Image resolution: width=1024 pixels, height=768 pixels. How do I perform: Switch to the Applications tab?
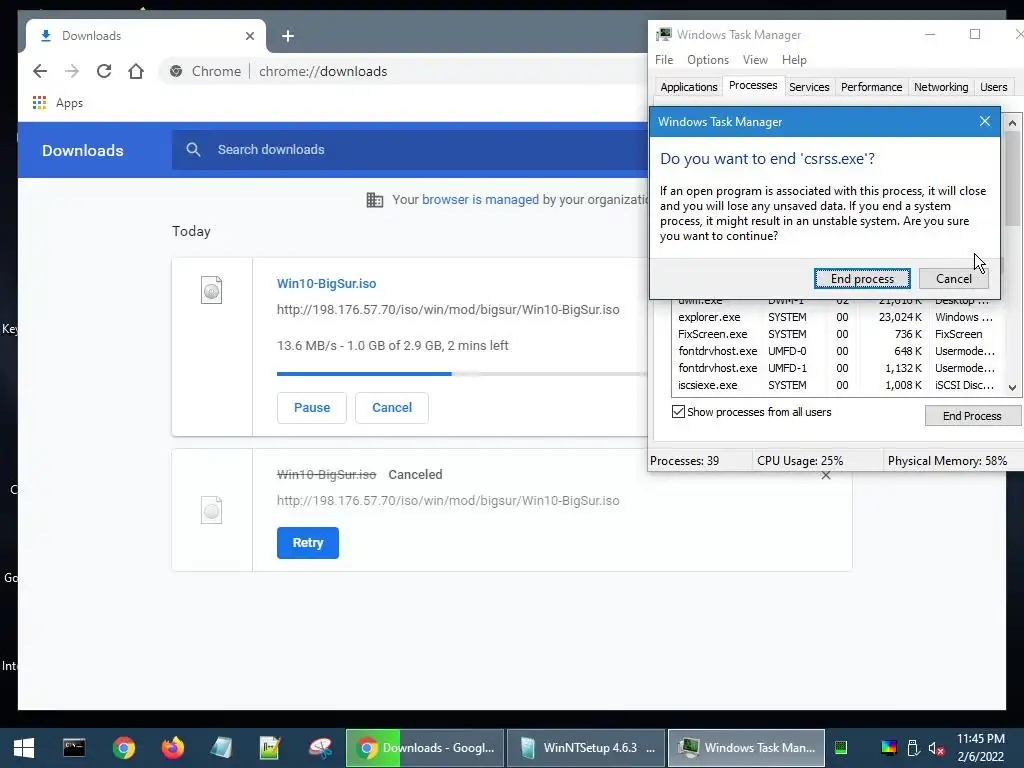click(x=688, y=87)
